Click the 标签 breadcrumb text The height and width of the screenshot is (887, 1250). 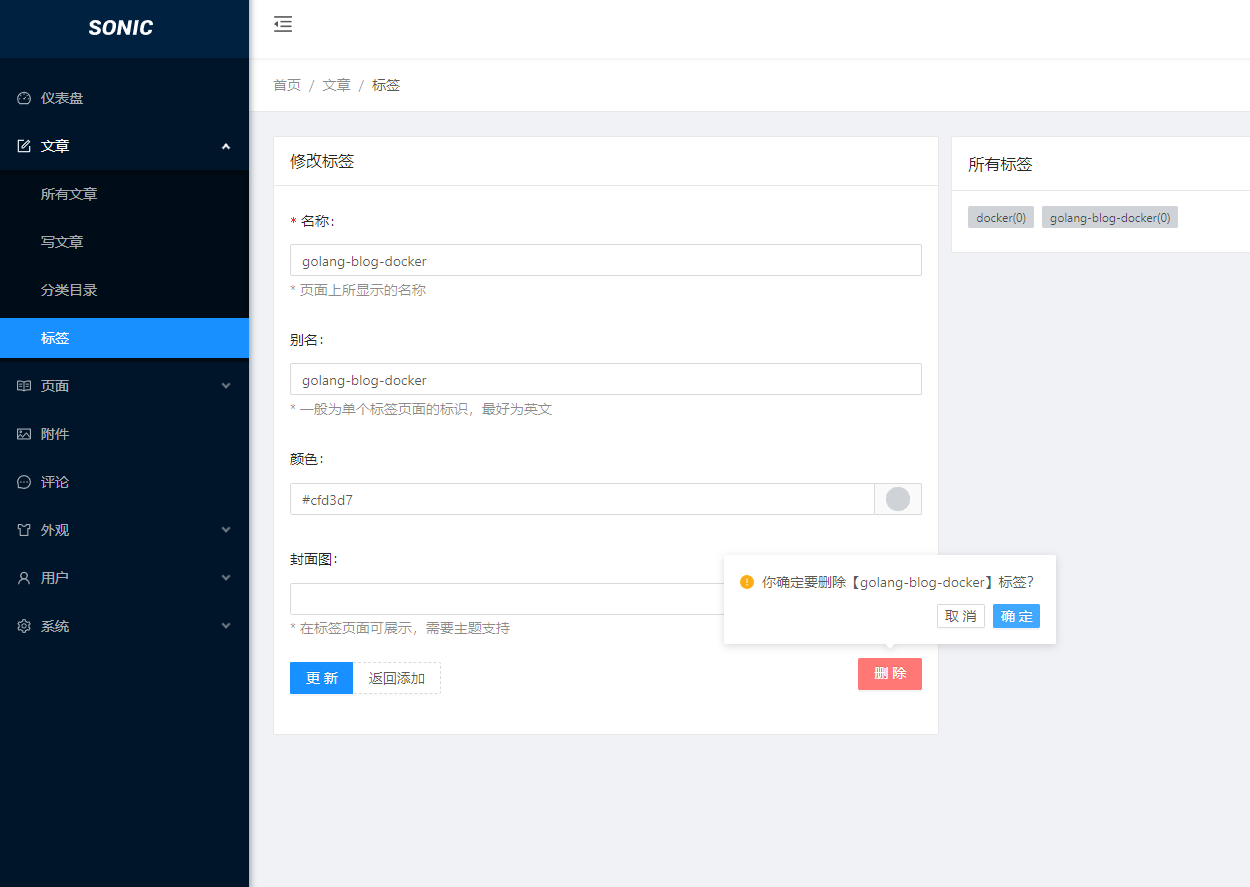pos(386,85)
